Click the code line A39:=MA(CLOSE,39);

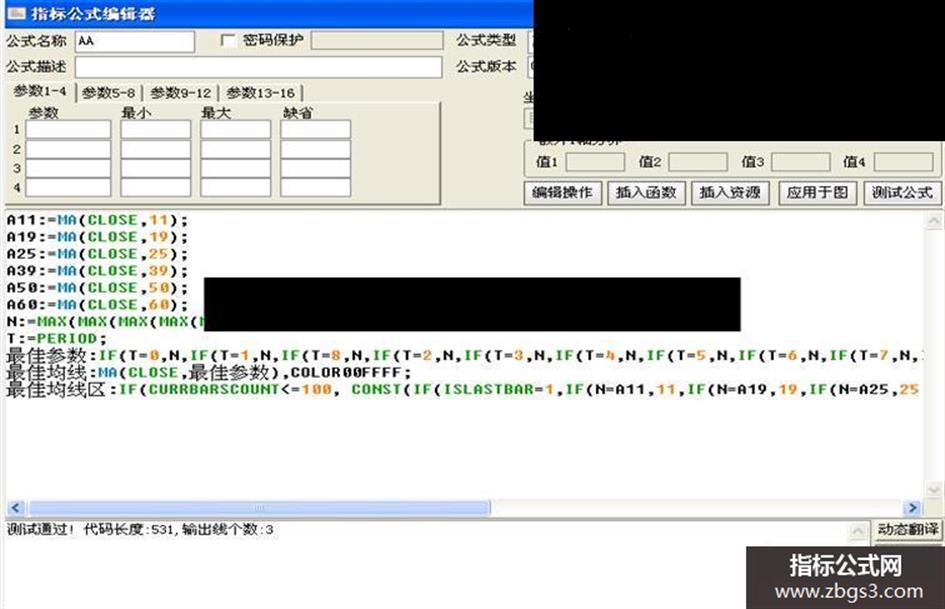tap(97, 271)
